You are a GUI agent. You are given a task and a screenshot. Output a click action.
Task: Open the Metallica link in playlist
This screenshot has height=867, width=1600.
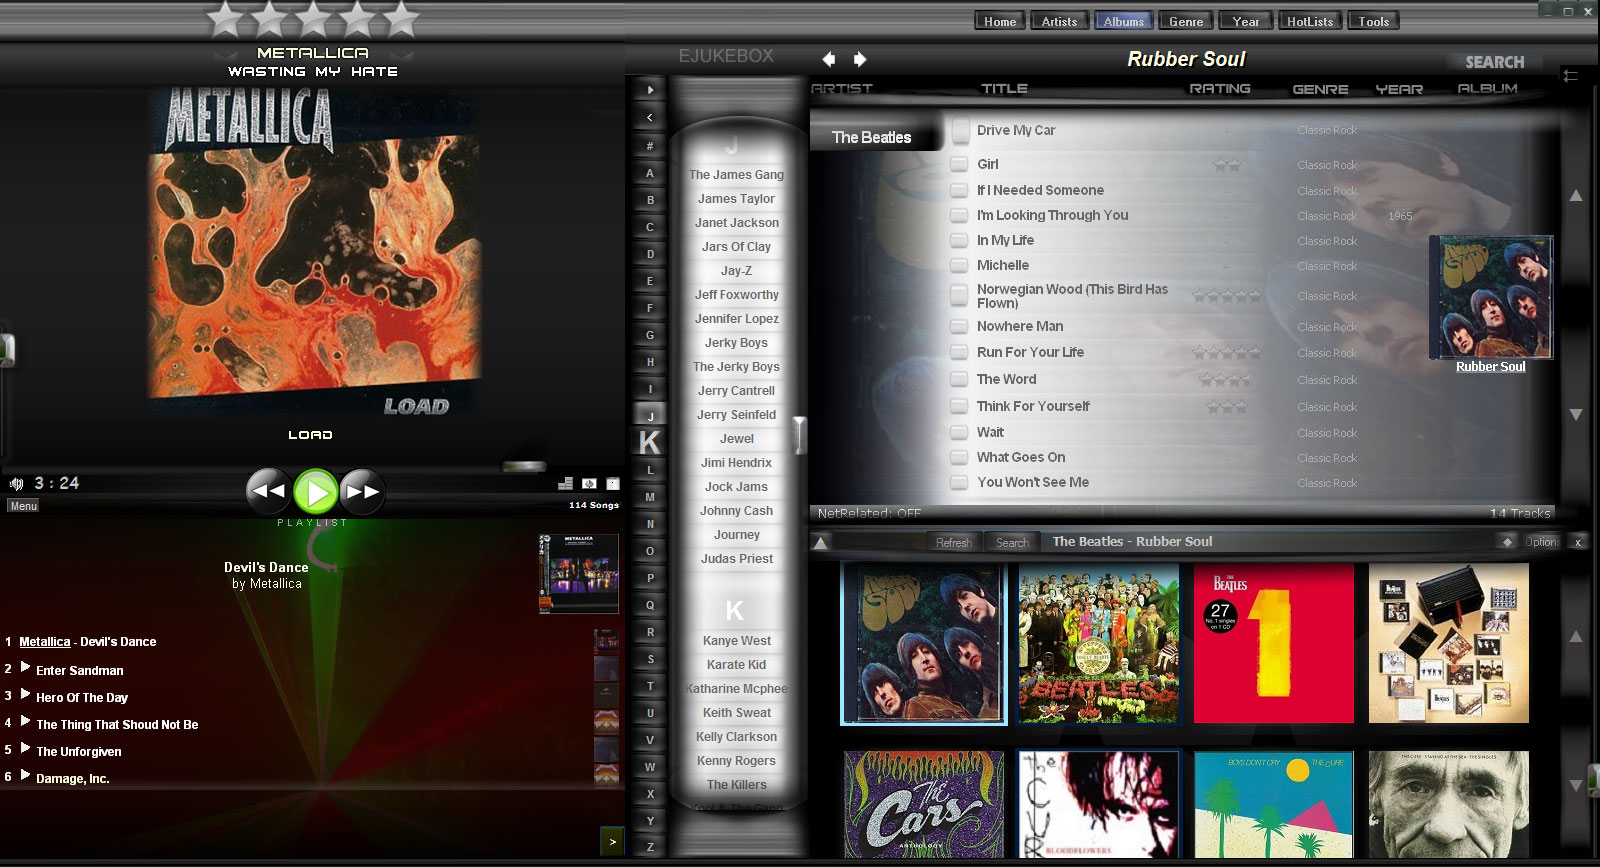point(45,642)
